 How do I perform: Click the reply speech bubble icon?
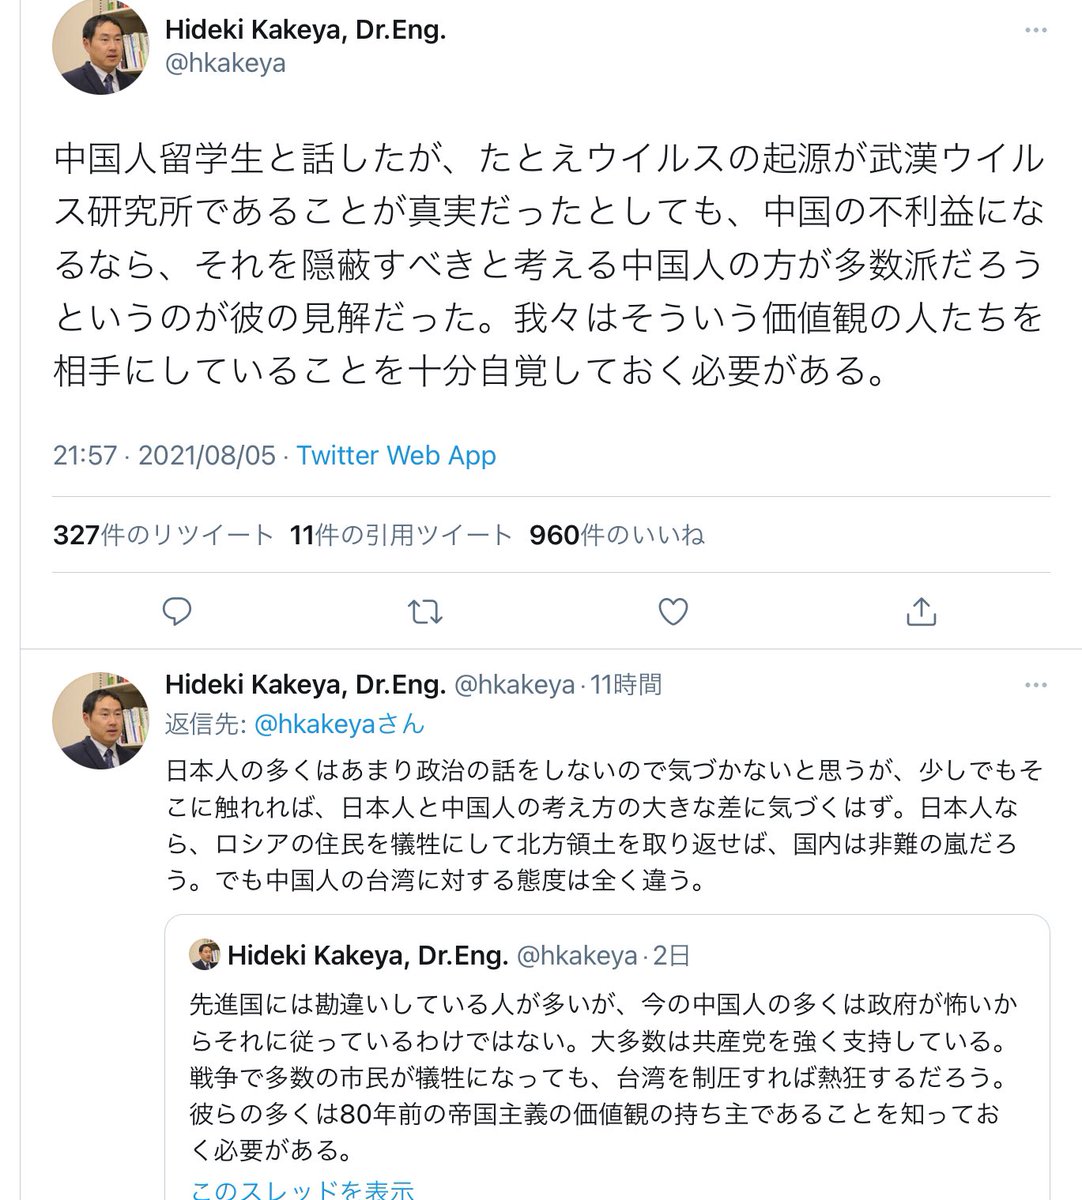pos(177,611)
